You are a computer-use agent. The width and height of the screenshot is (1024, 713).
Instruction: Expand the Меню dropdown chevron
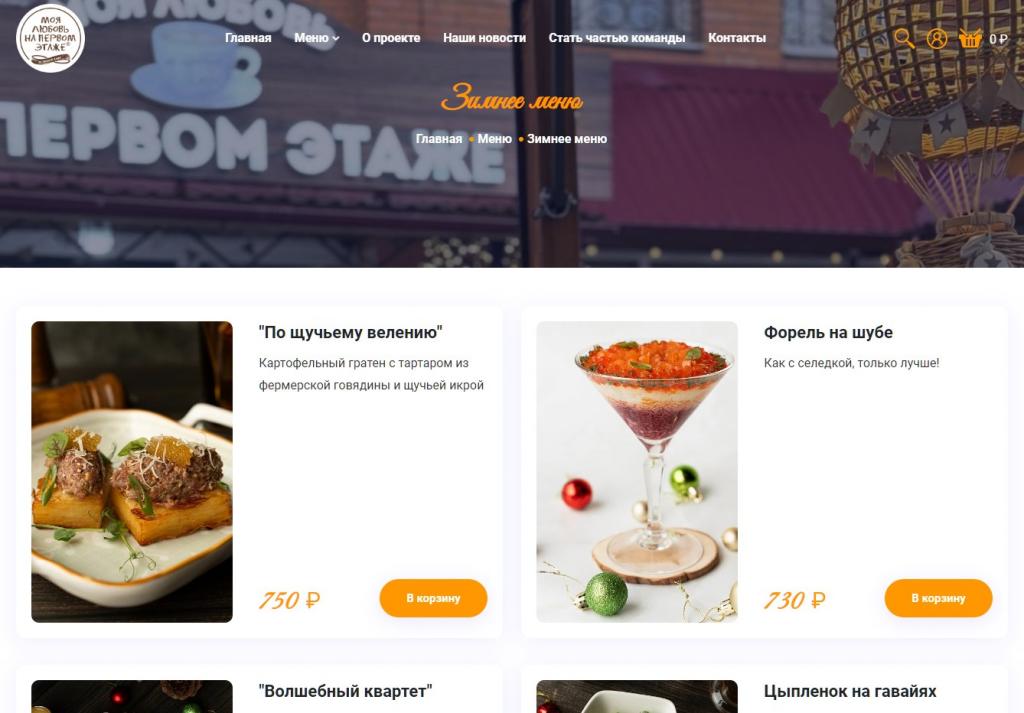[x=336, y=39]
